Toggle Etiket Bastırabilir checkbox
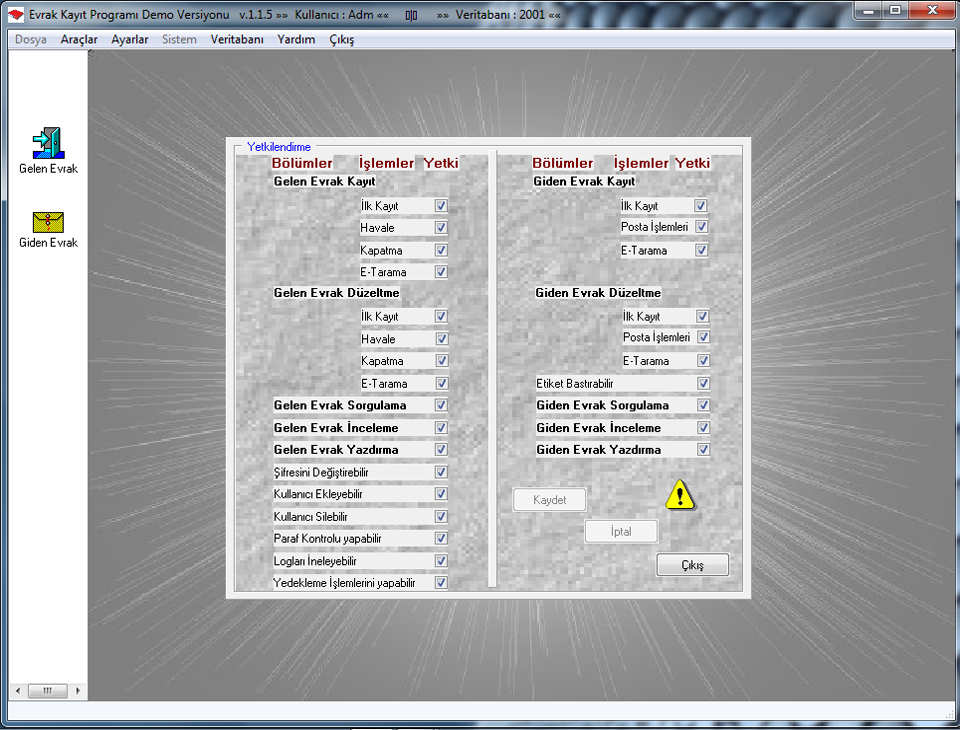The image size is (960, 730). [x=703, y=383]
